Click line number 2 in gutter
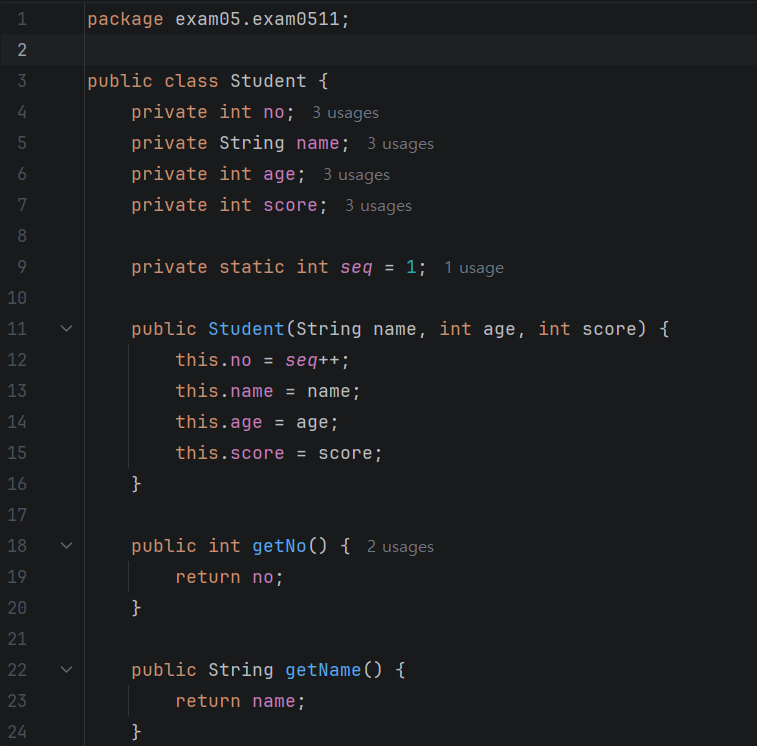757x746 pixels. pos(22,50)
